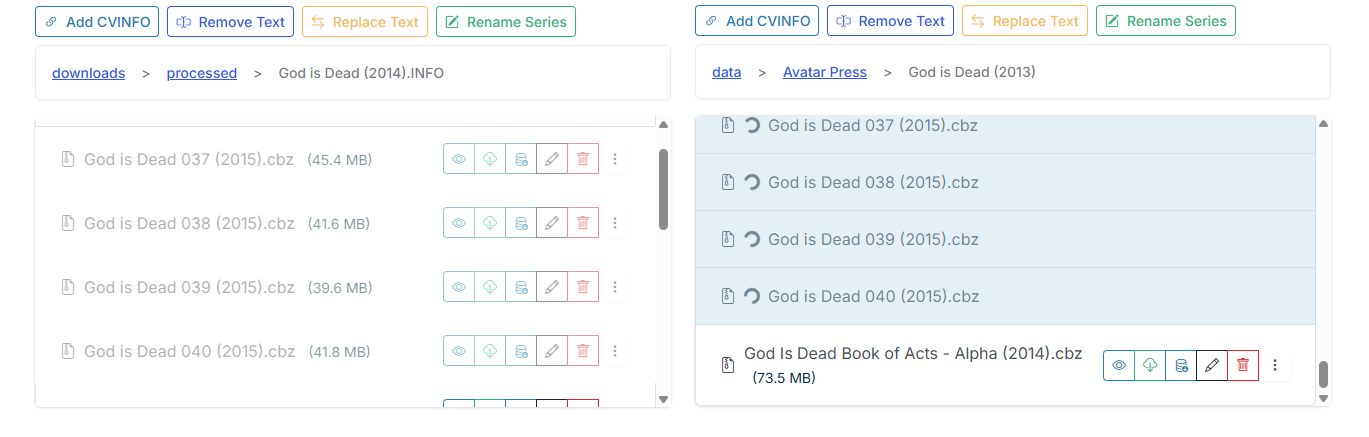The image size is (1369, 437).
Task: View Book of Acts Alpha with eye icon
Action: click(x=1119, y=366)
